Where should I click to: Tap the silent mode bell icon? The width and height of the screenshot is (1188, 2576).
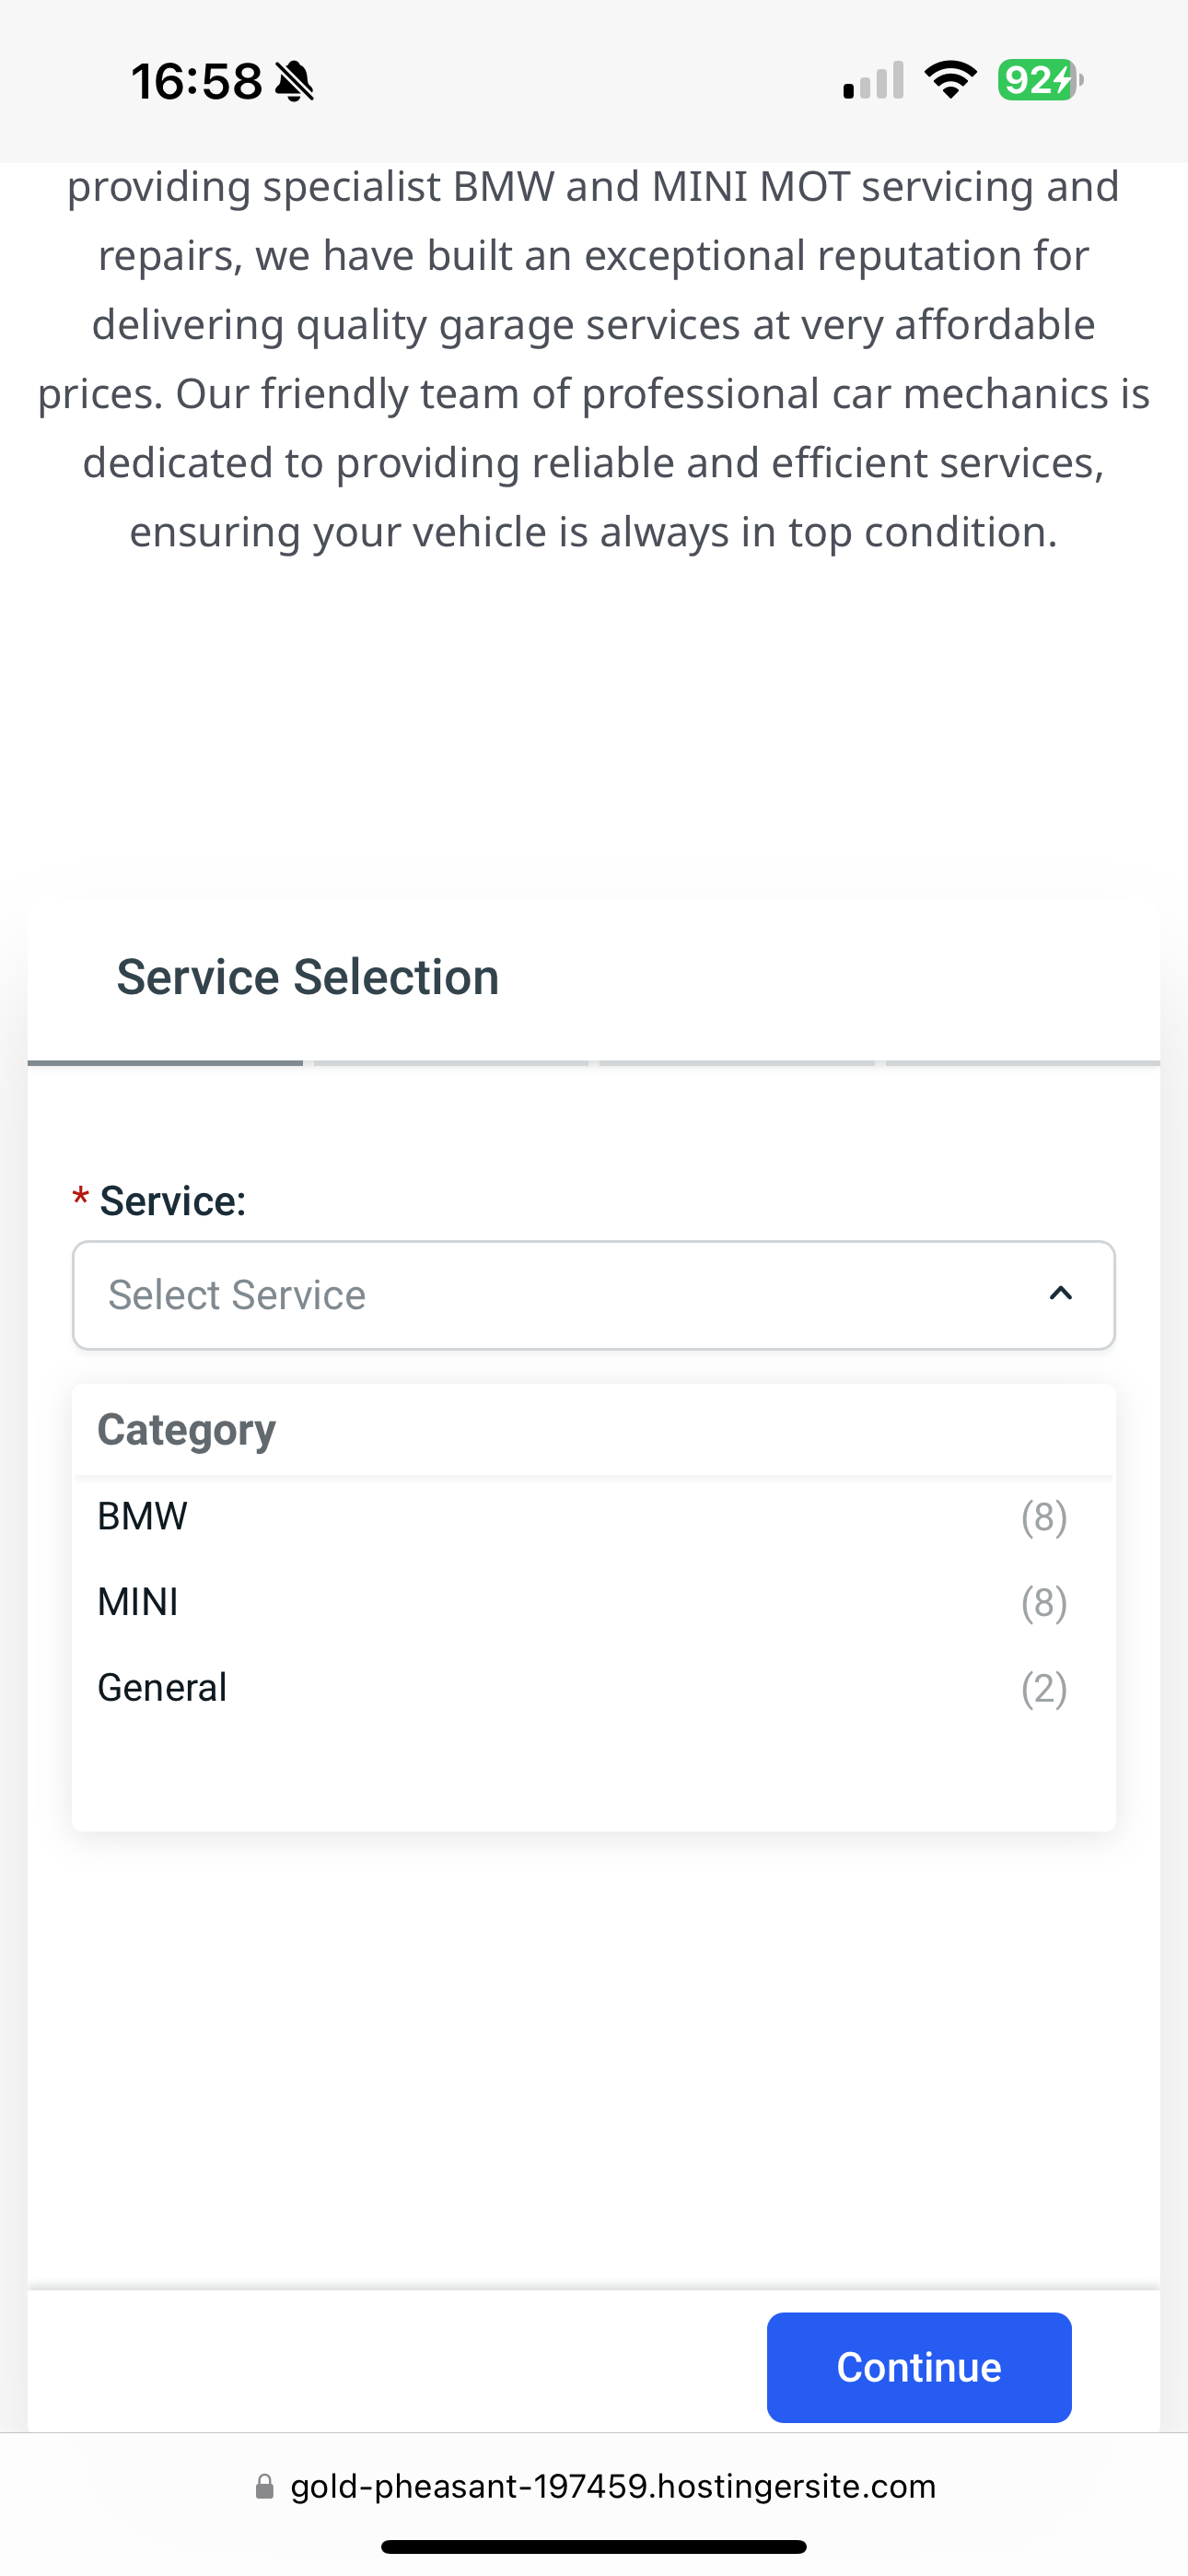(x=295, y=81)
